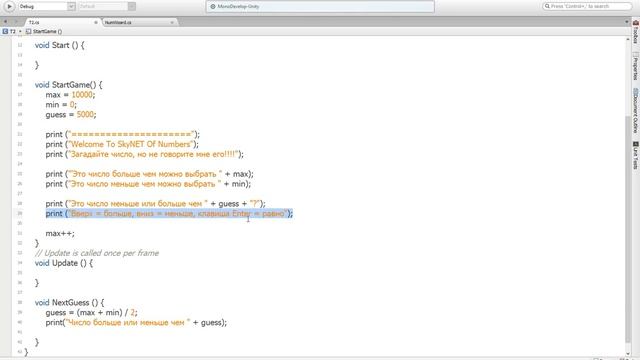
Task: Click the print line of equals signs
Action: 122,134
